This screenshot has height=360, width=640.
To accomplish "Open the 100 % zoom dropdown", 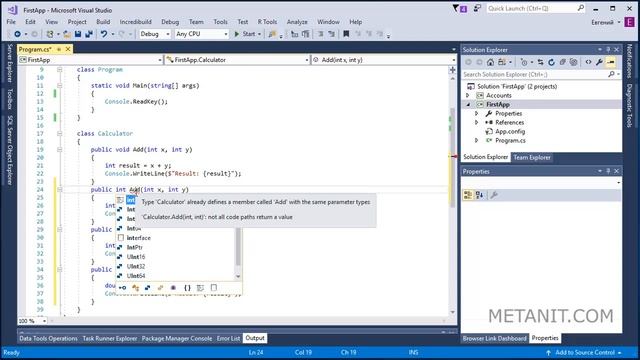I will pos(44,321).
